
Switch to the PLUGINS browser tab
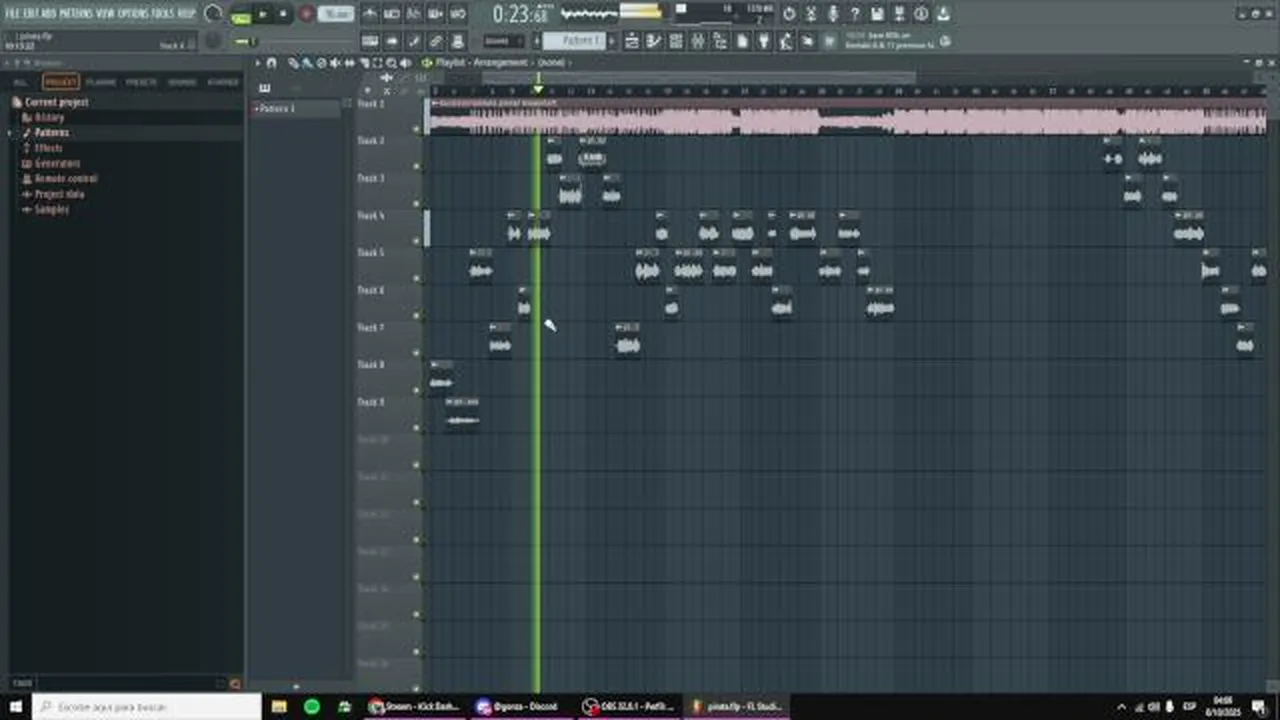pos(101,82)
